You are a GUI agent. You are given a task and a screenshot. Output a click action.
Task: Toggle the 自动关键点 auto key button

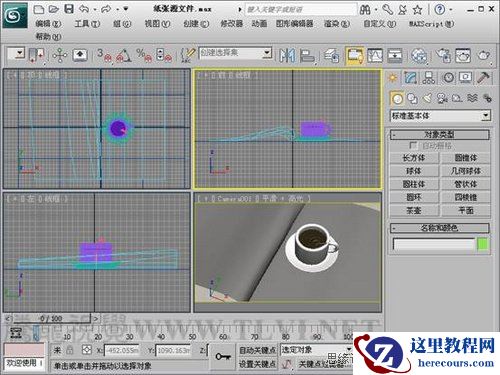258,350
